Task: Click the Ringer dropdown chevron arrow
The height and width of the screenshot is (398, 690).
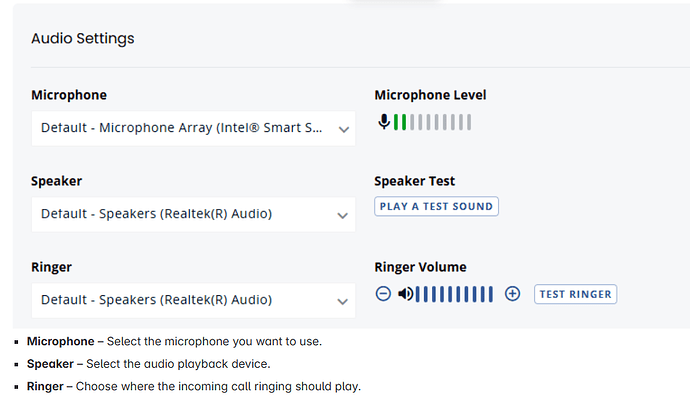Action: pyautogui.click(x=343, y=302)
